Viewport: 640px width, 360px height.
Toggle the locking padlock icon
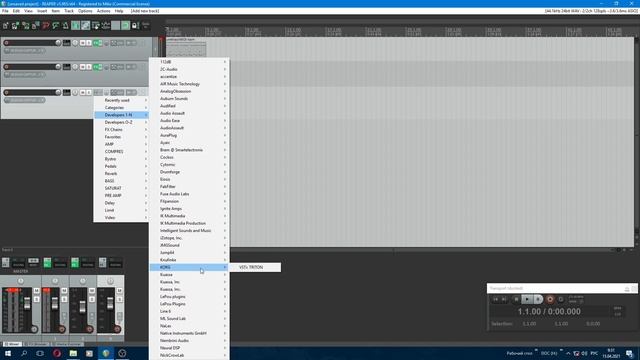click(135, 26)
